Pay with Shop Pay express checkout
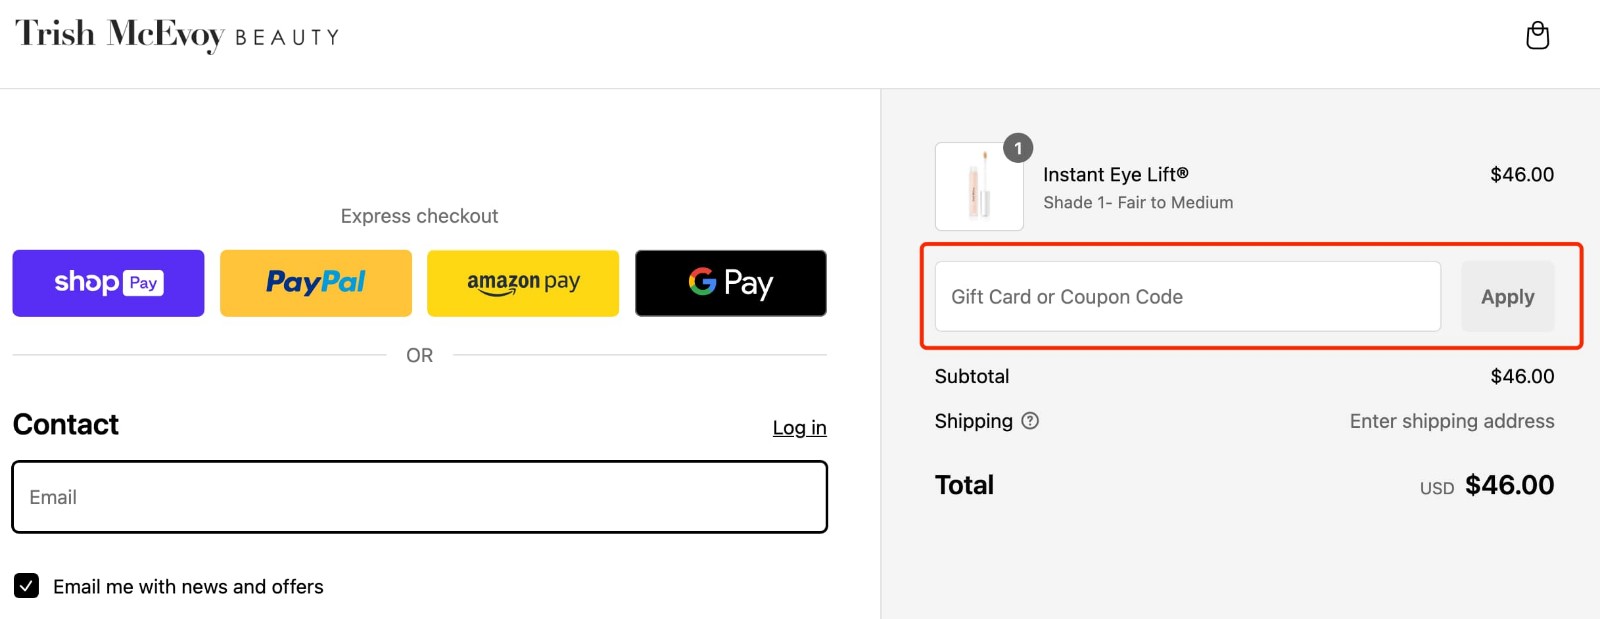This screenshot has width=1600, height=619. (108, 283)
